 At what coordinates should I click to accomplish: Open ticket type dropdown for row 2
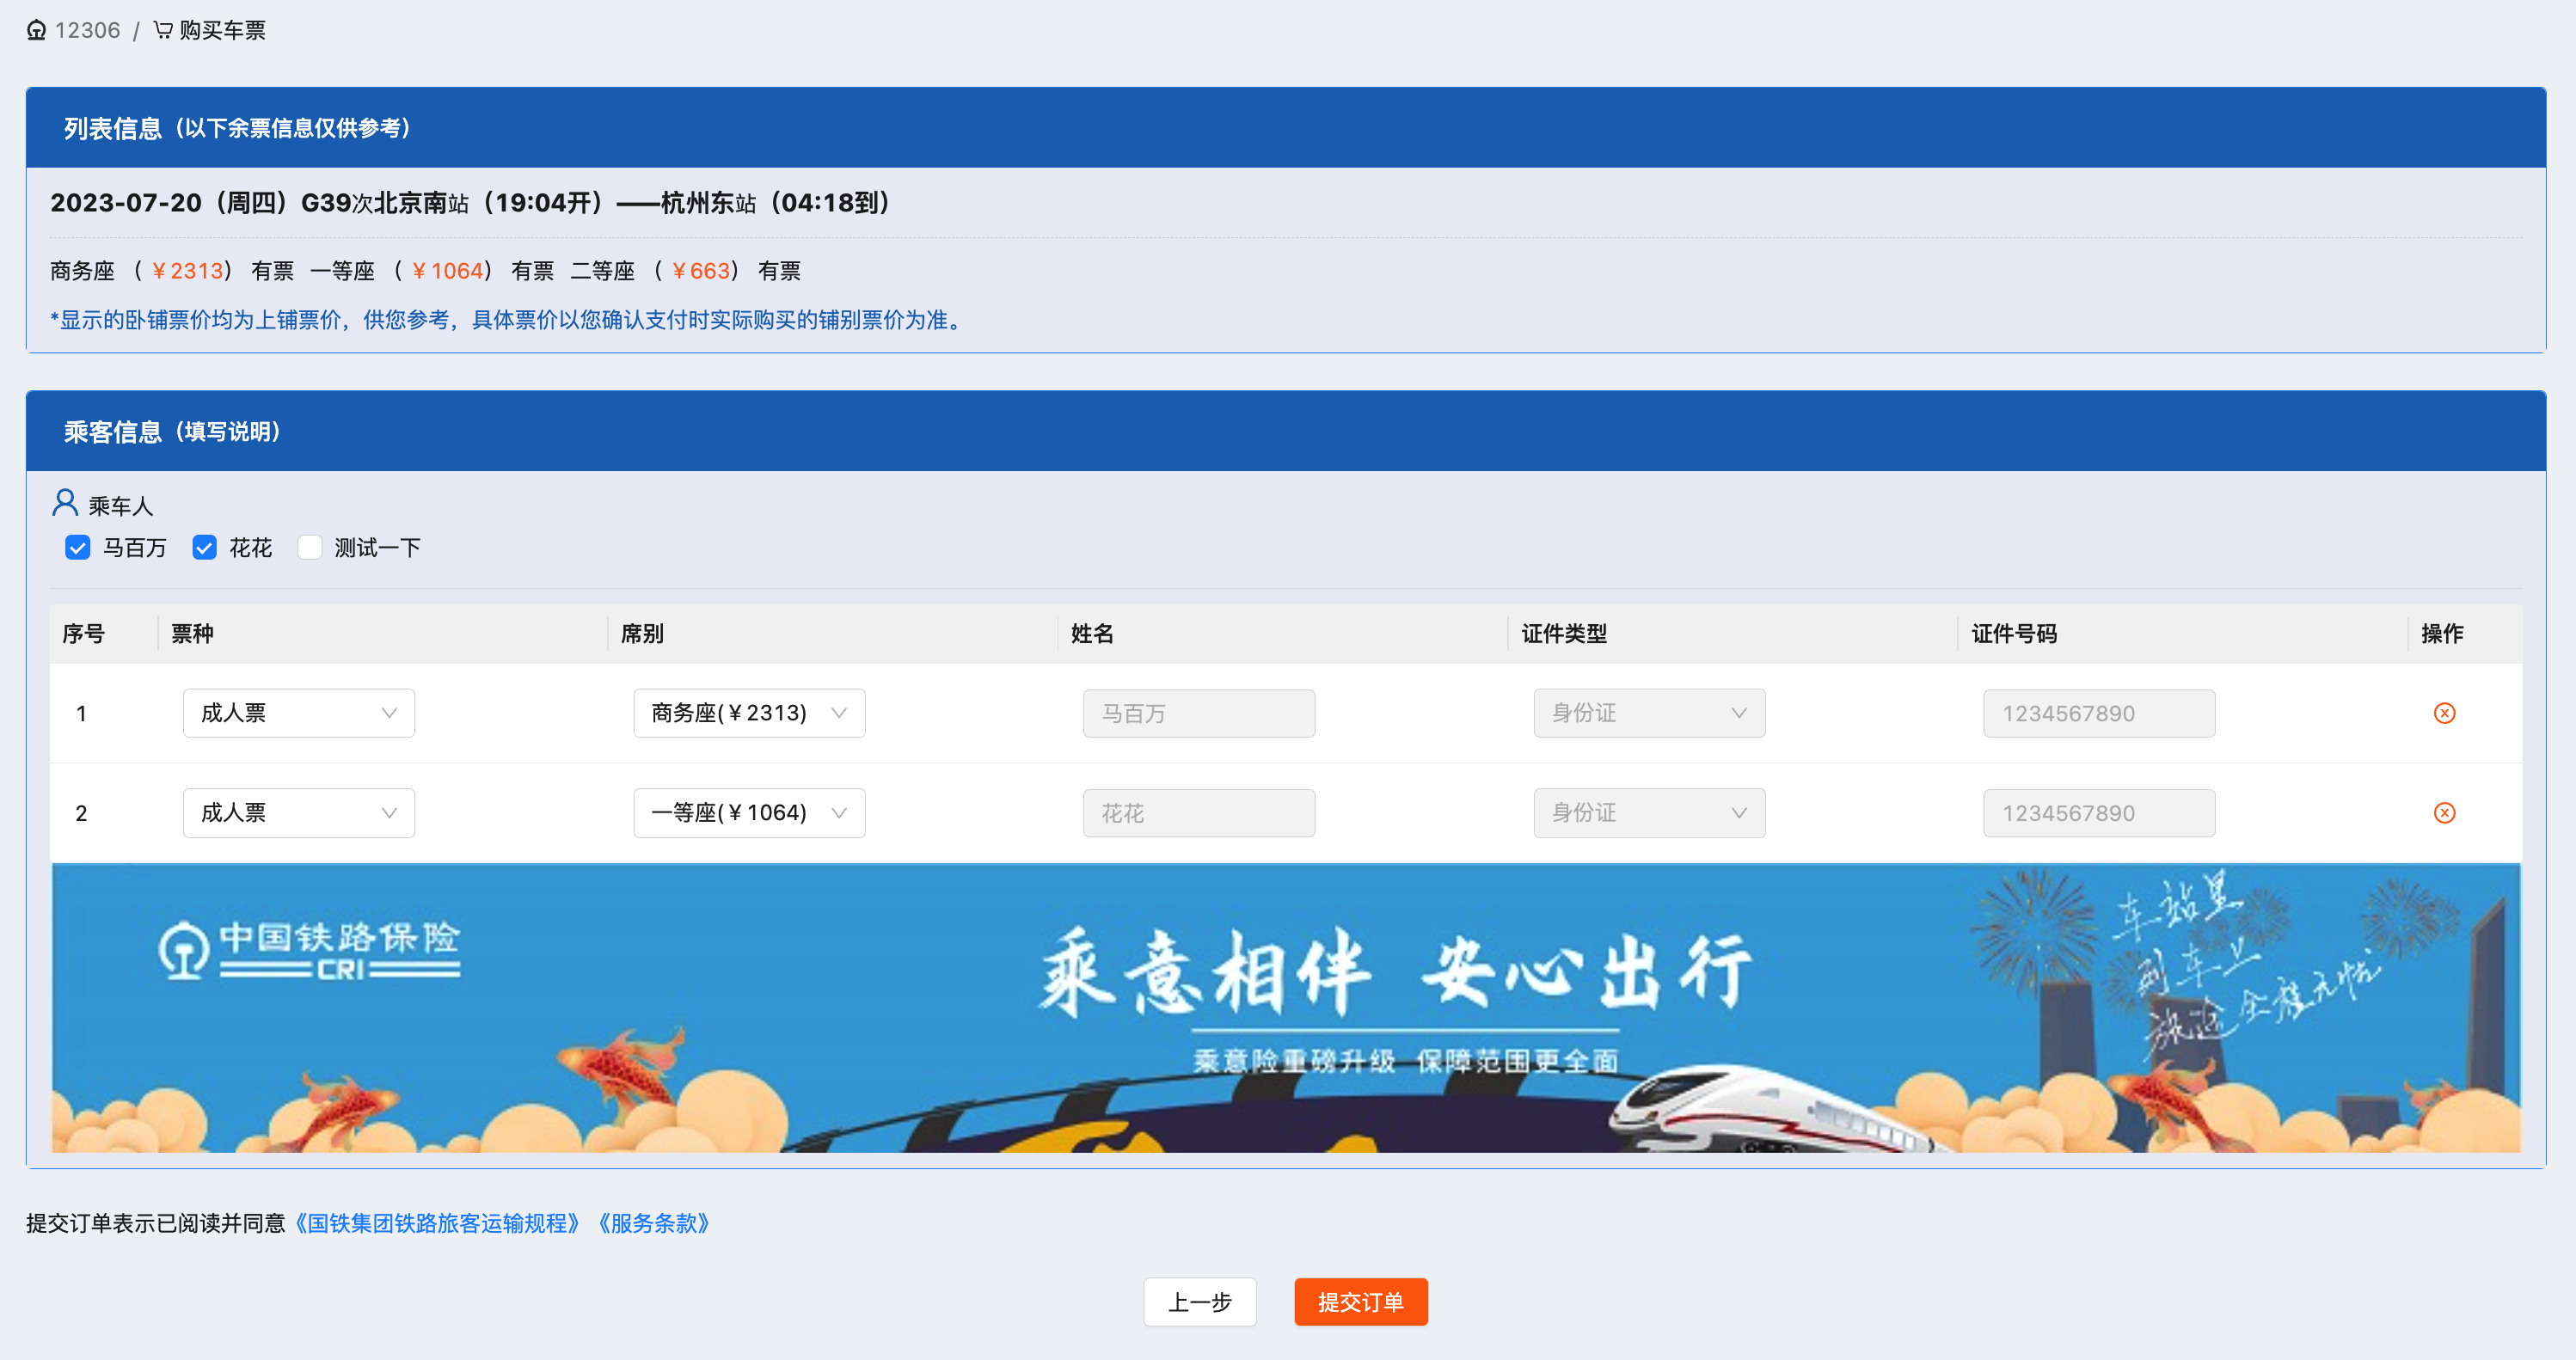[298, 813]
